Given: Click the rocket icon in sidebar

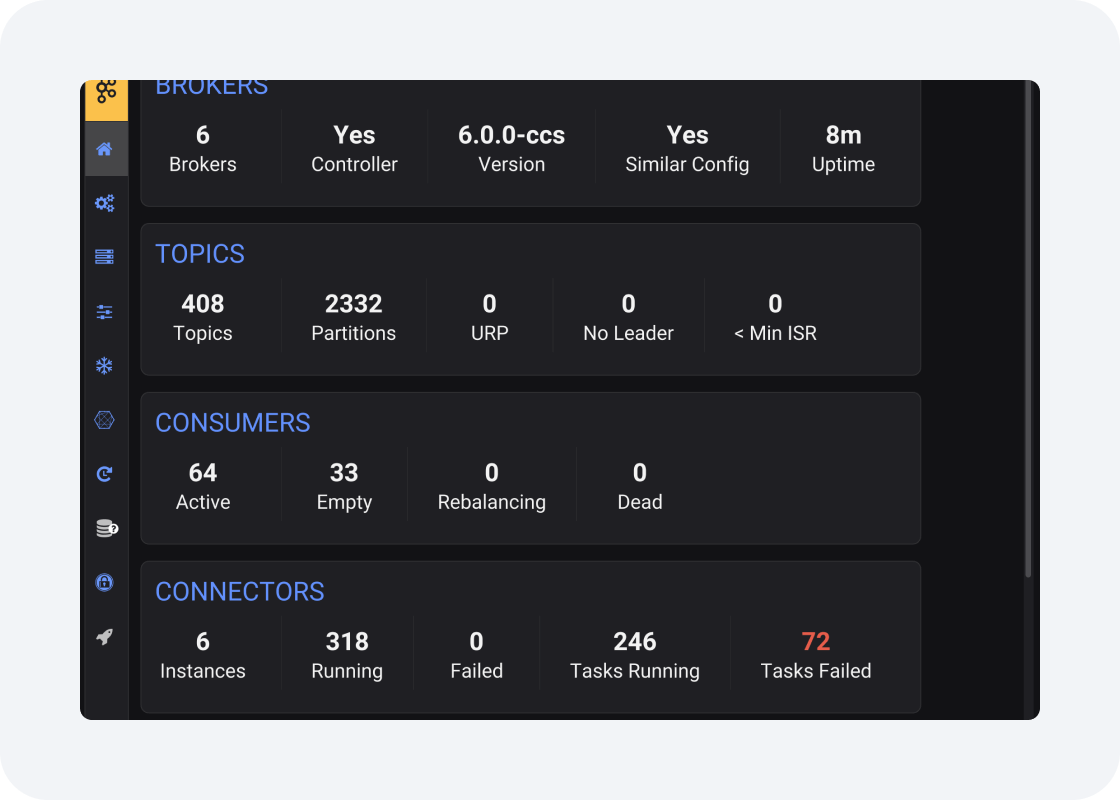Looking at the screenshot, I should click(x=105, y=637).
